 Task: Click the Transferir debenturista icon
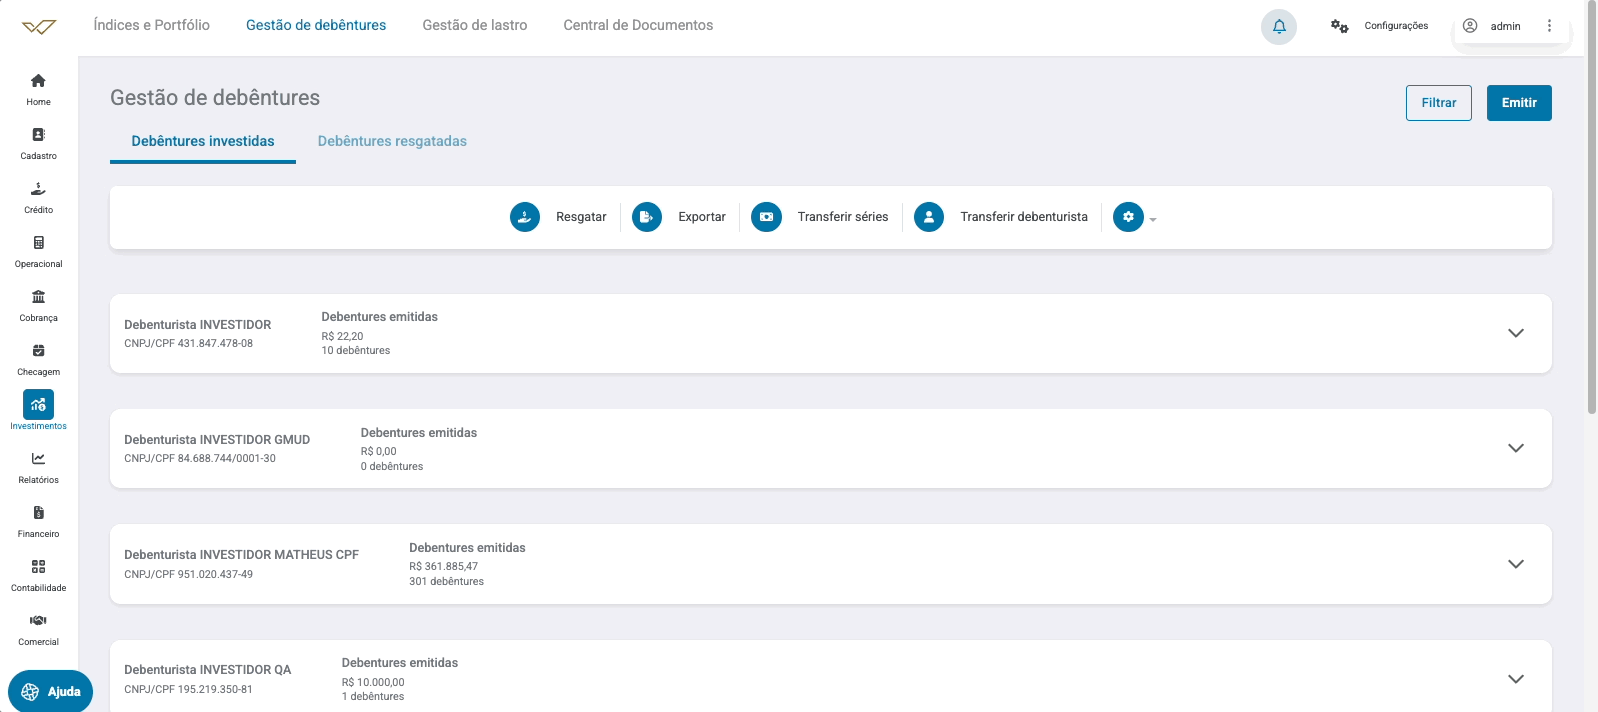[929, 217]
